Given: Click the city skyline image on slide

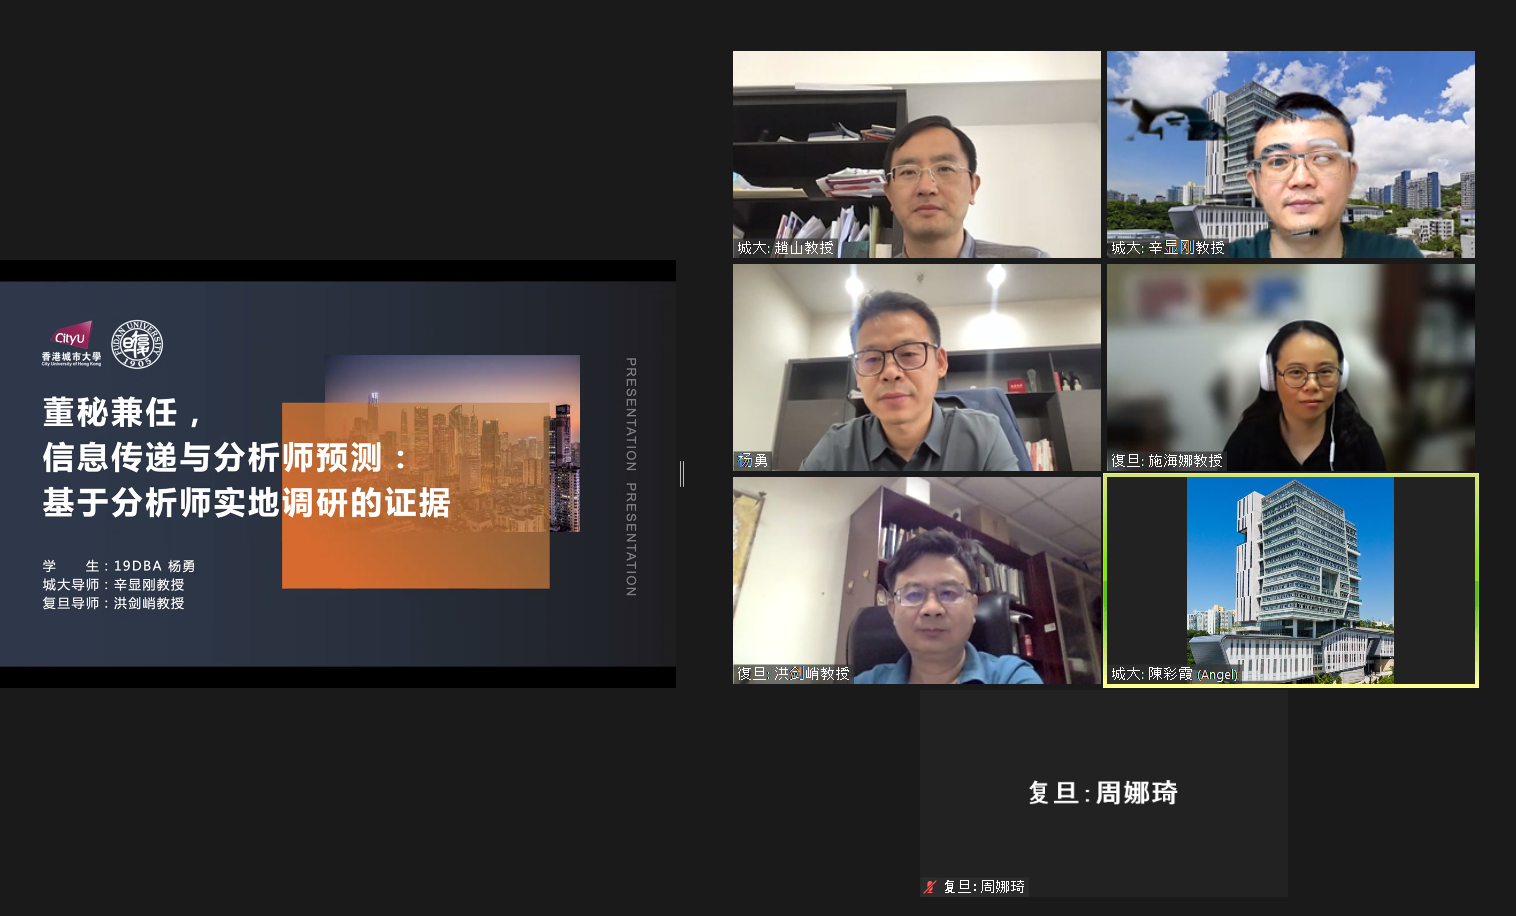Looking at the screenshot, I should click(452, 443).
